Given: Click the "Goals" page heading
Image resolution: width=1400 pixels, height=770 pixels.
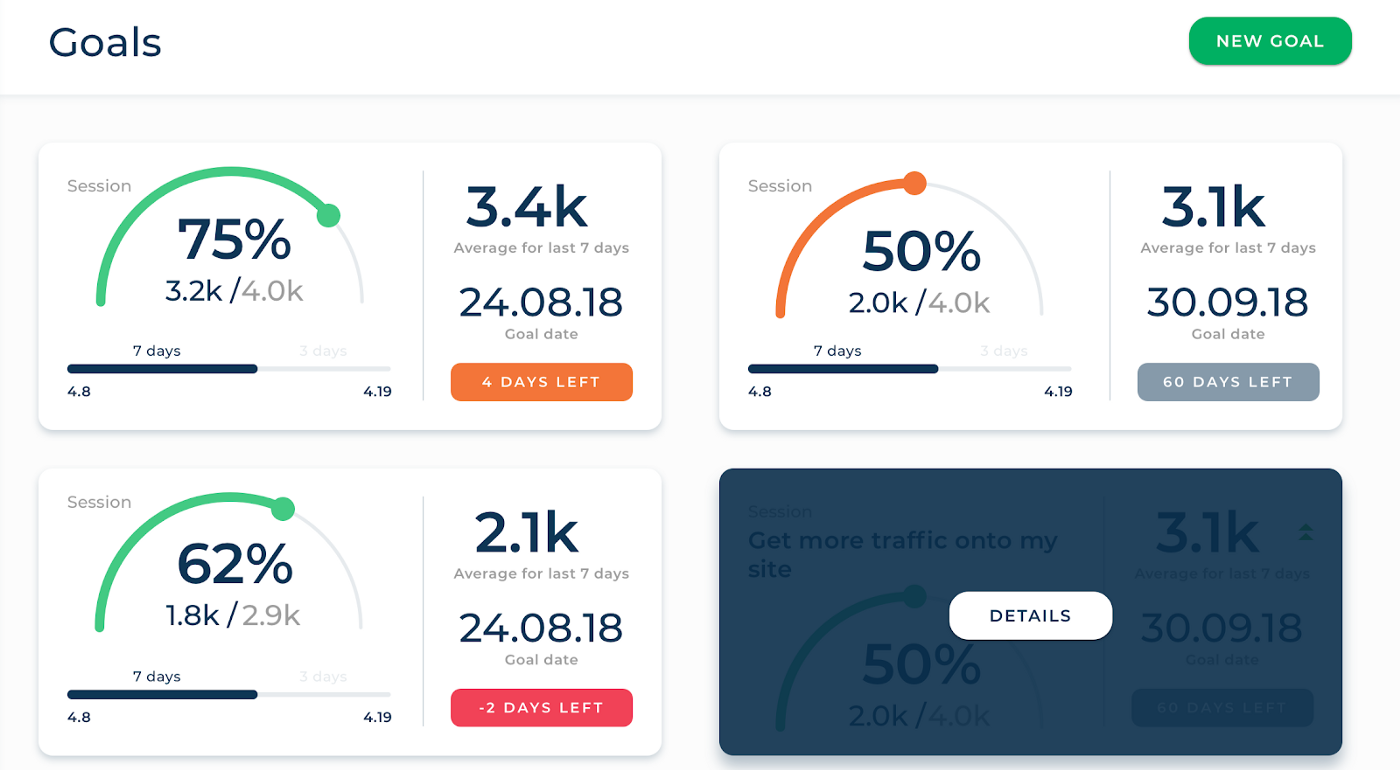Looking at the screenshot, I should click(x=105, y=42).
